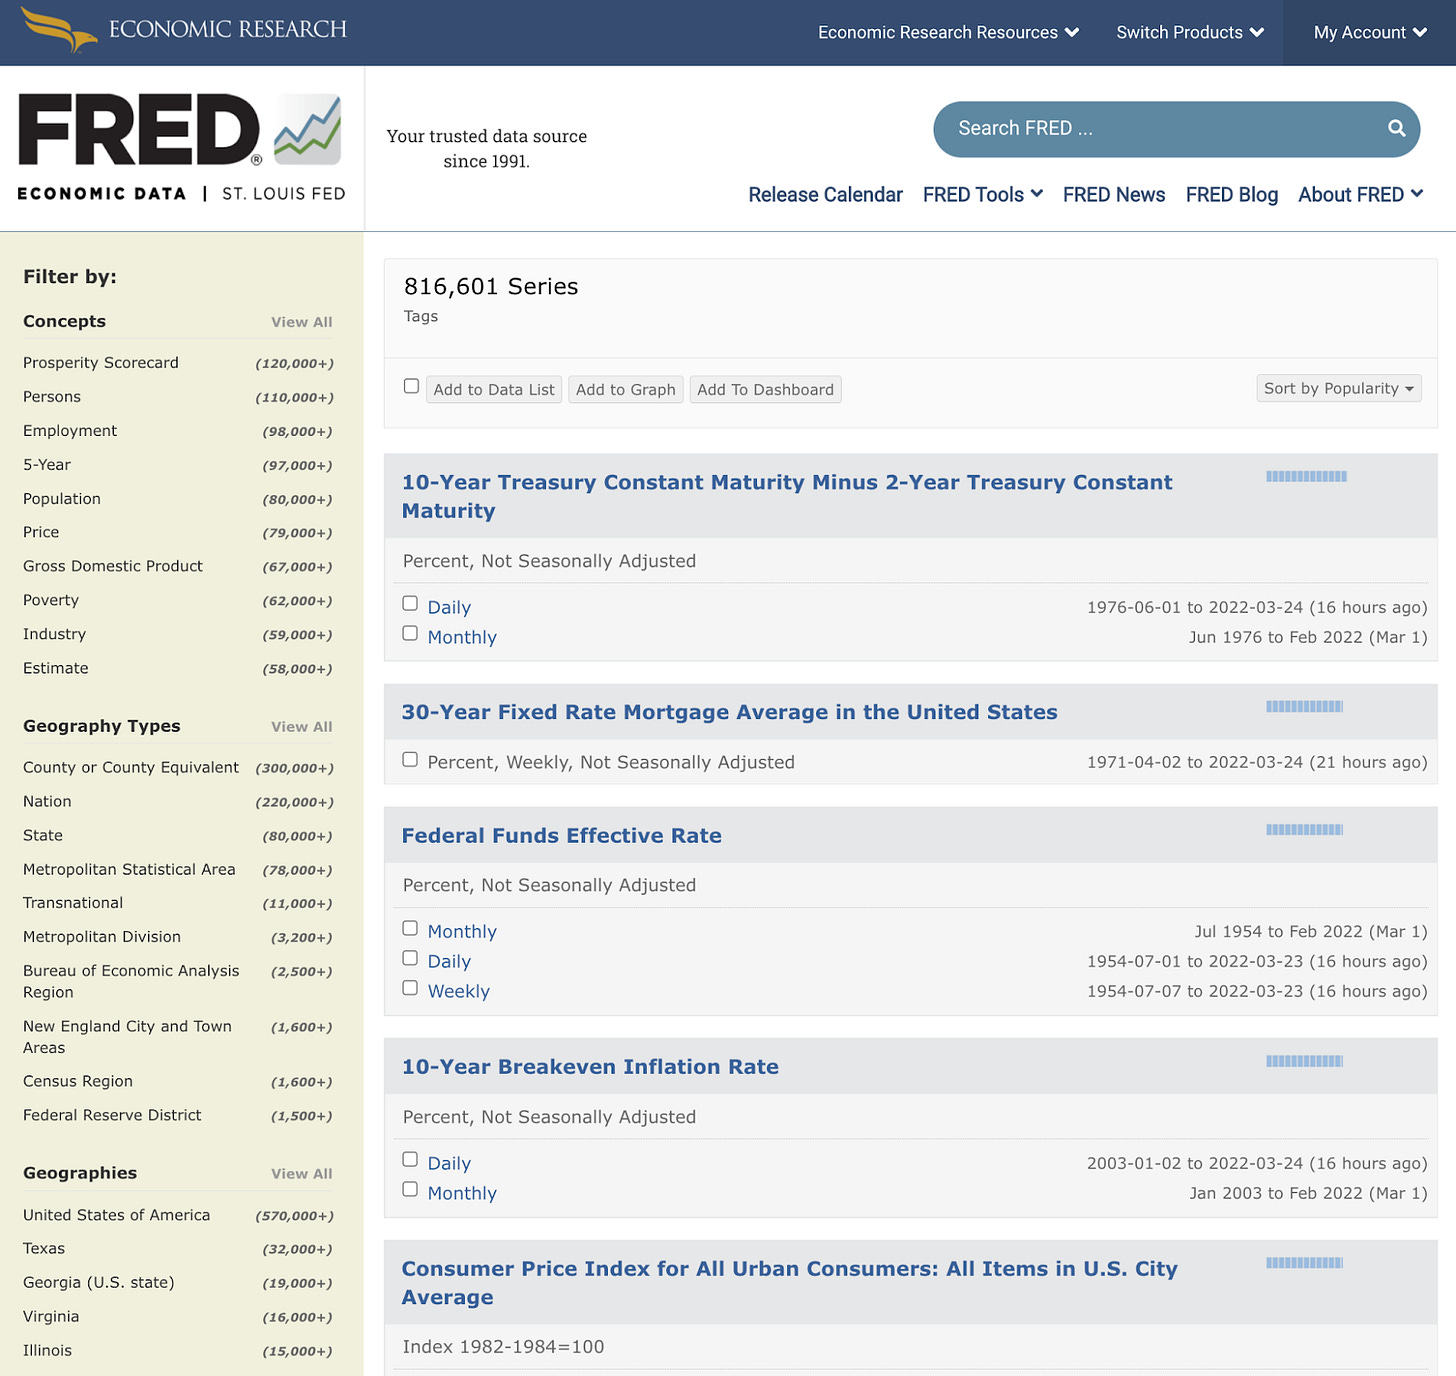Check the 30-Year Mortgage Weekly checkbox
The height and width of the screenshot is (1376, 1456).
(x=410, y=759)
